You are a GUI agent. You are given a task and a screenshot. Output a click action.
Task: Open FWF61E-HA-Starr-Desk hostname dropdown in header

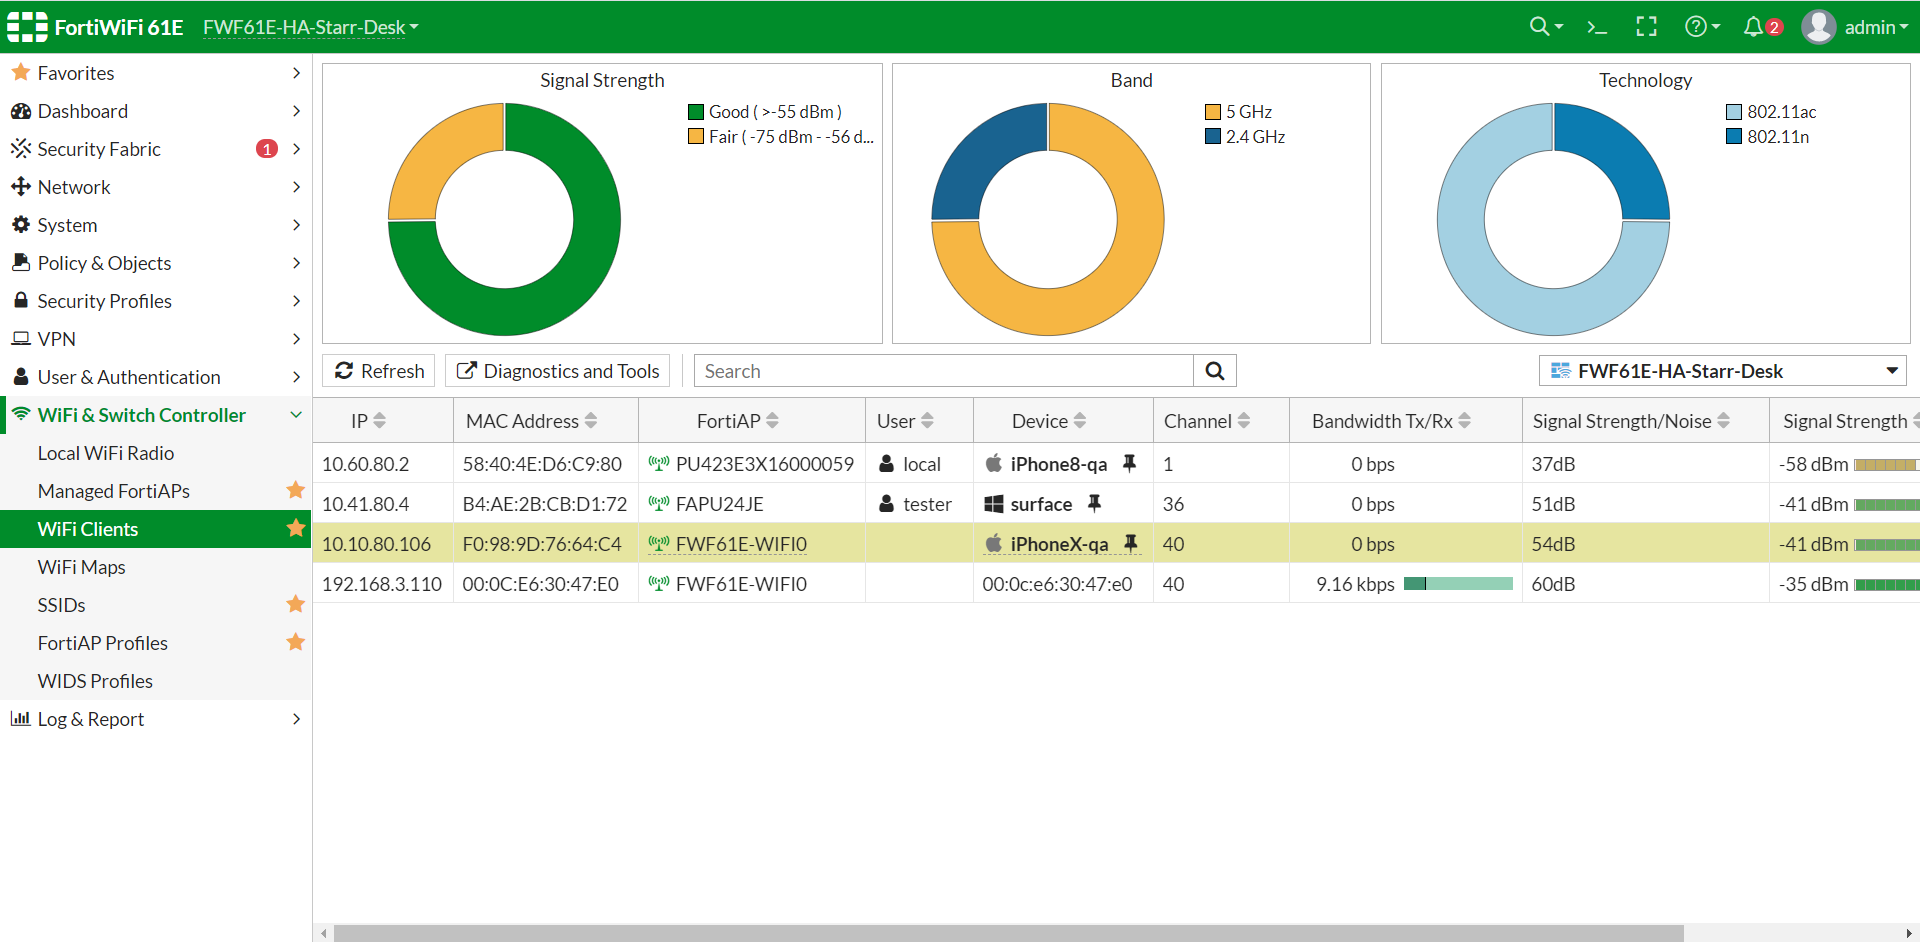click(x=311, y=27)
